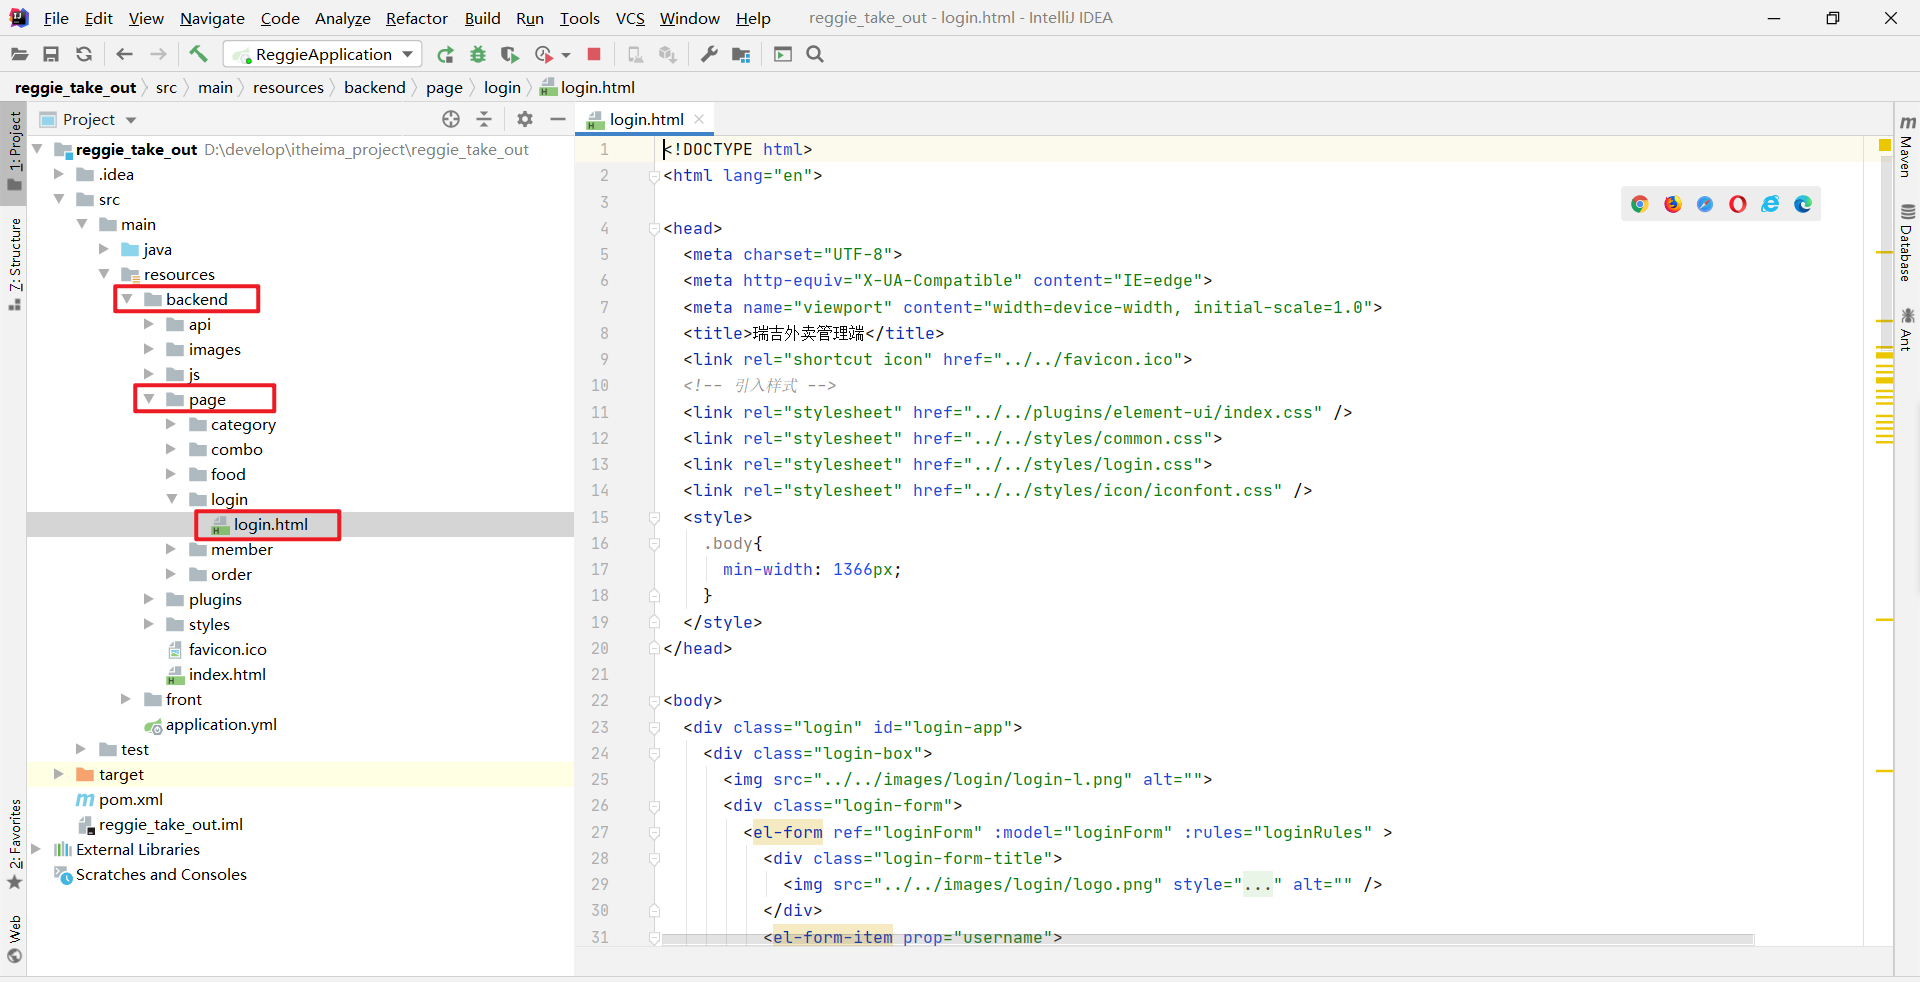Collapse all in Project panel
1920x982 pixels.
484,119
